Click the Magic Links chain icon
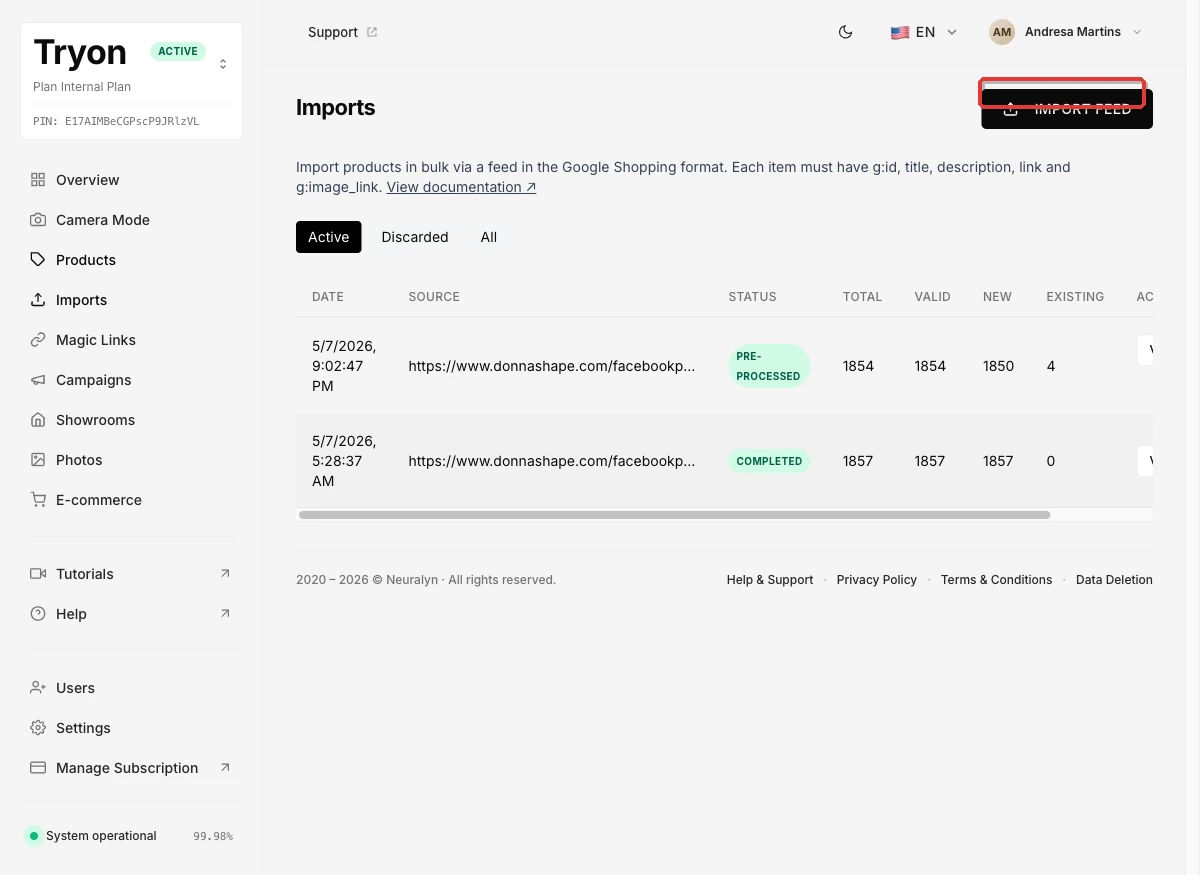1200x875 pixels. 38,340
